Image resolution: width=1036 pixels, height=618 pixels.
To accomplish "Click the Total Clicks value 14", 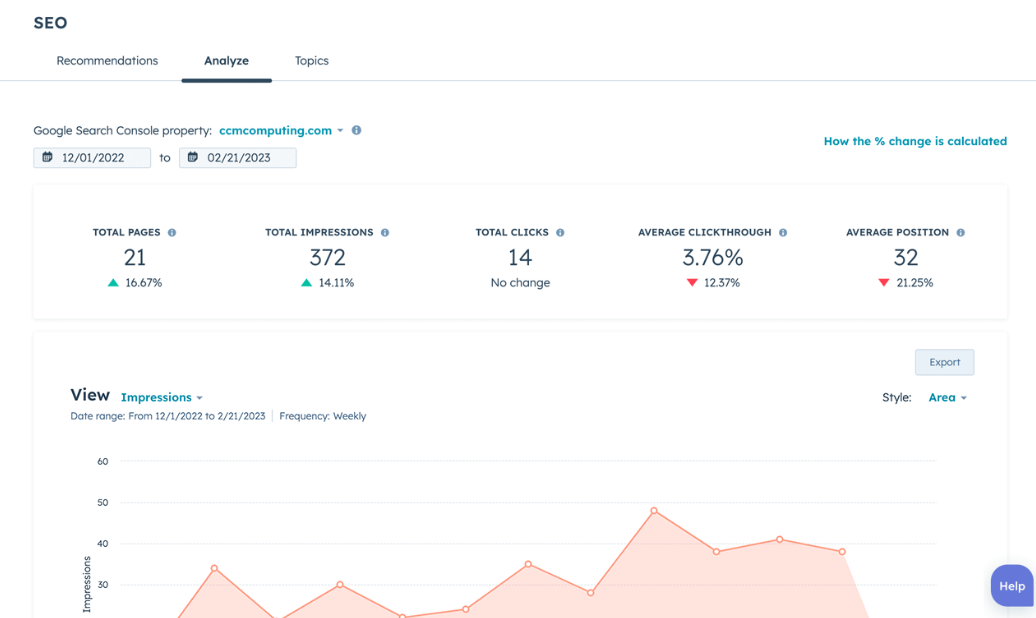I will pyautogui.click(x=520, y=257).
